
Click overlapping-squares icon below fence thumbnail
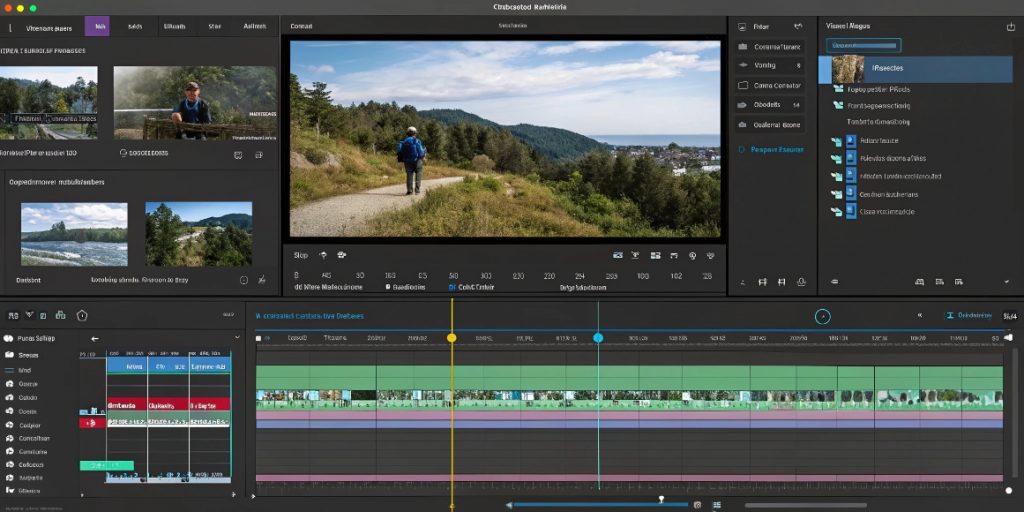point(259,155)
